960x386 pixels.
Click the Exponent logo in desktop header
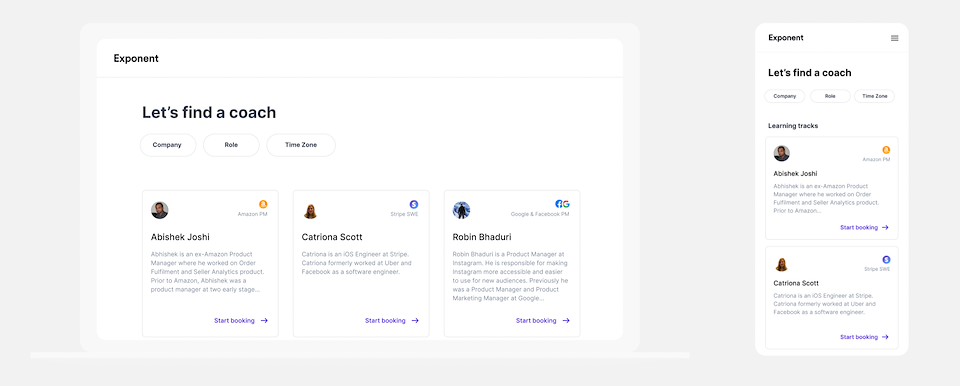click(136, 59)
